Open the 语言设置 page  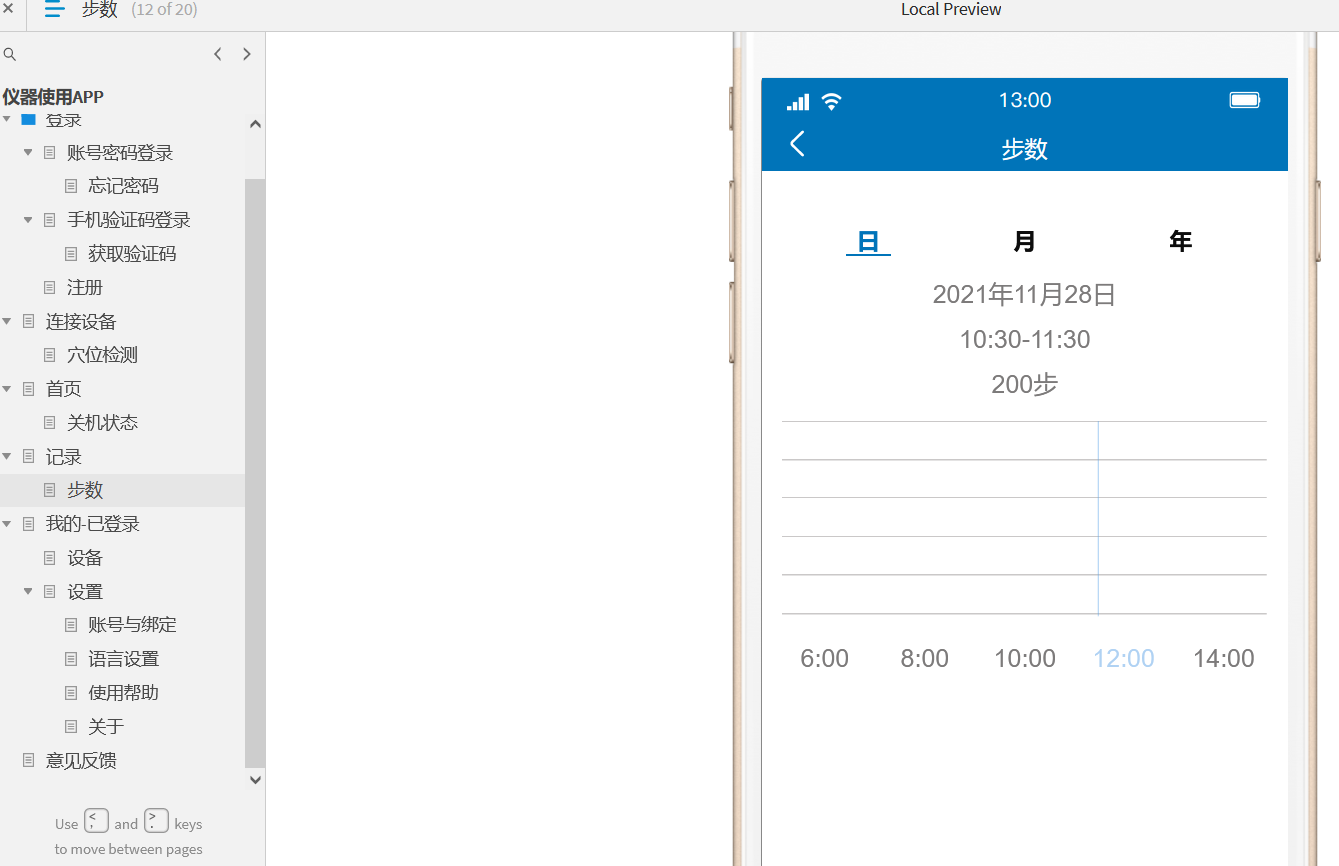pos(123,659)
